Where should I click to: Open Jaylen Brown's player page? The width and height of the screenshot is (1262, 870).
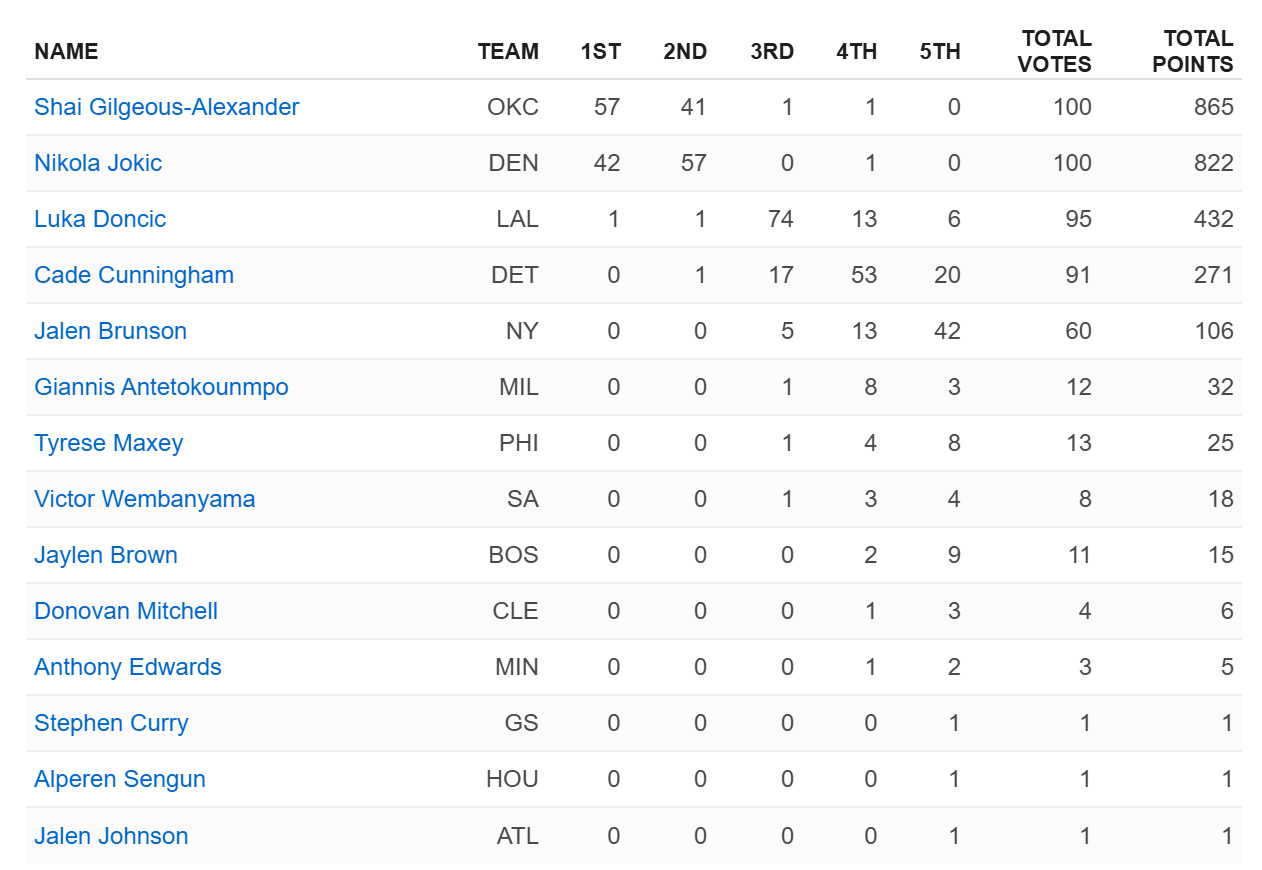point(105,555)
